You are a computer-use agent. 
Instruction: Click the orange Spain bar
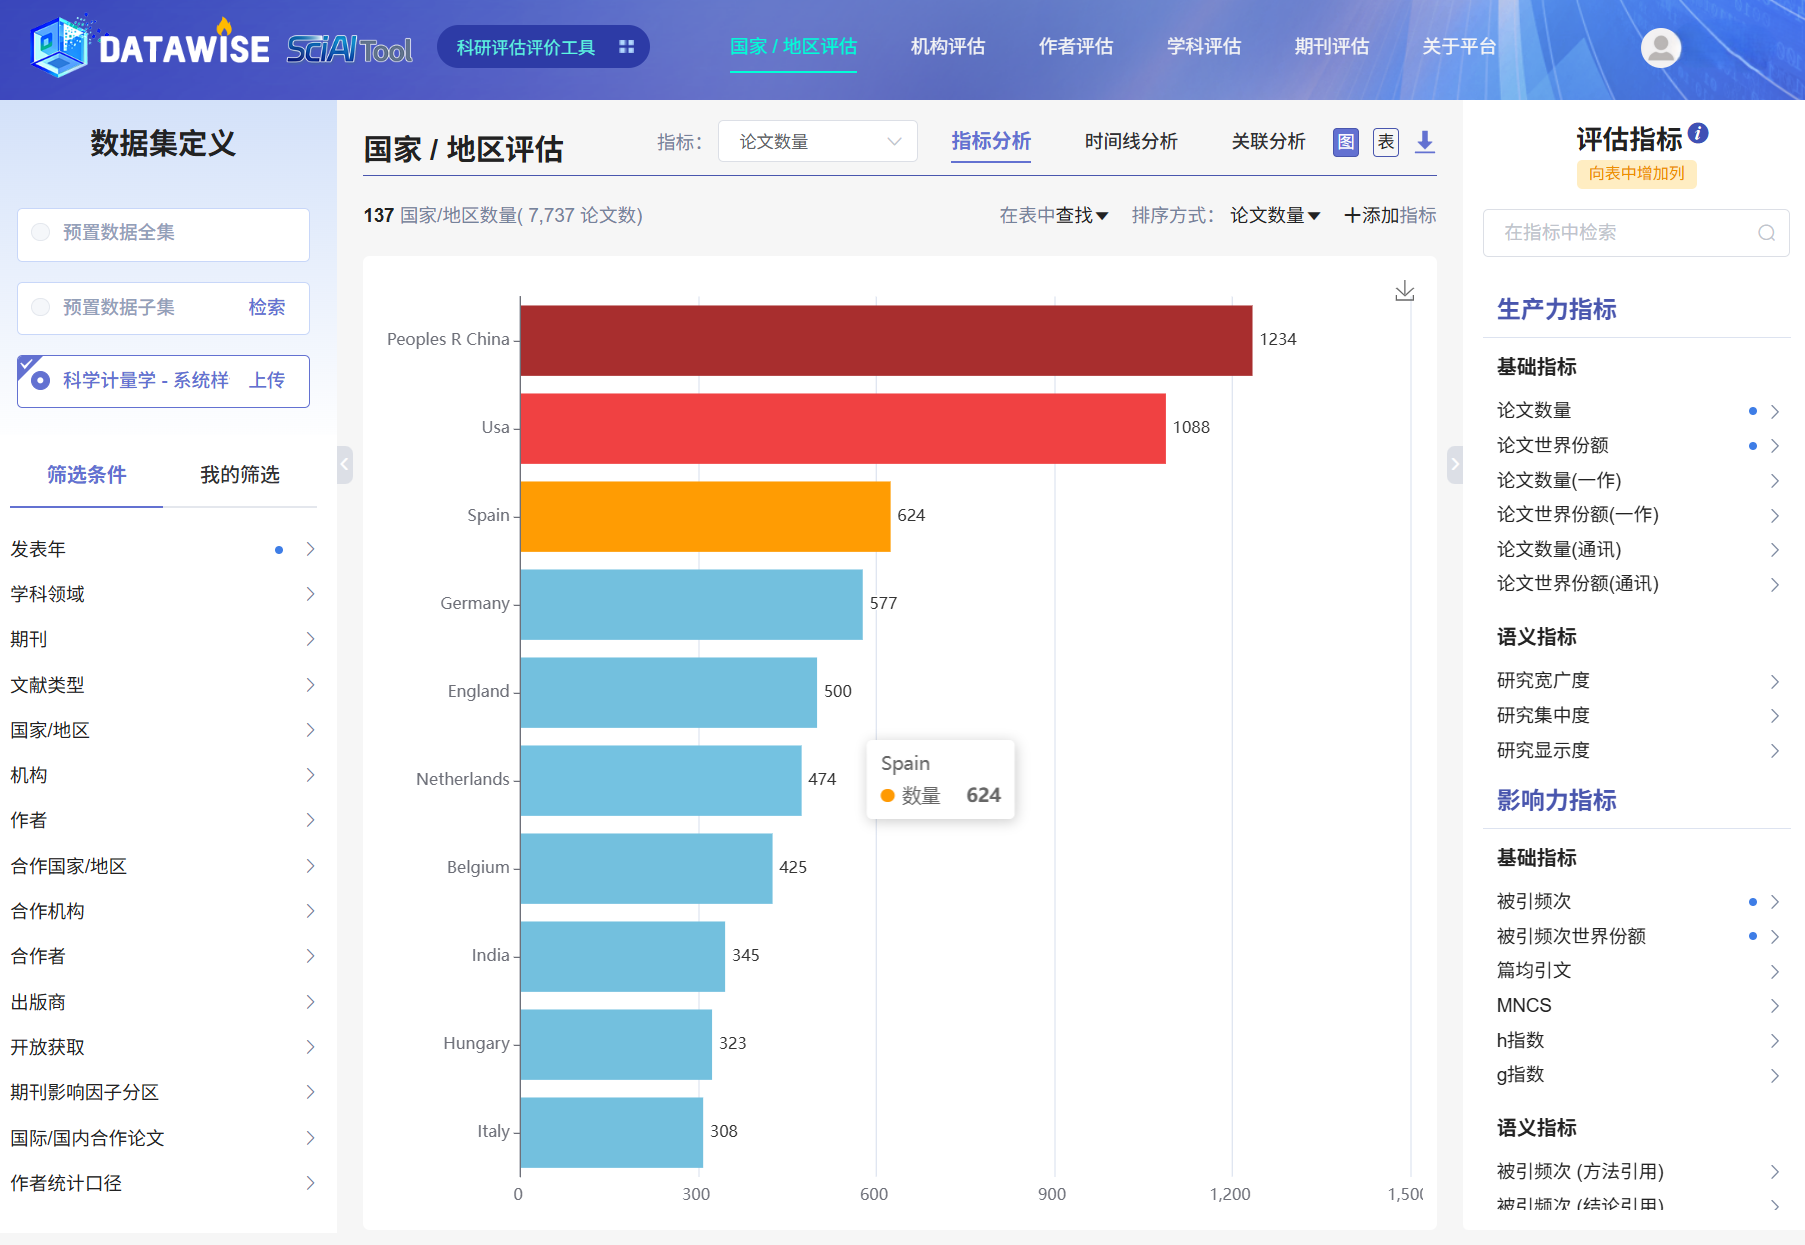[x=704, y=516]
